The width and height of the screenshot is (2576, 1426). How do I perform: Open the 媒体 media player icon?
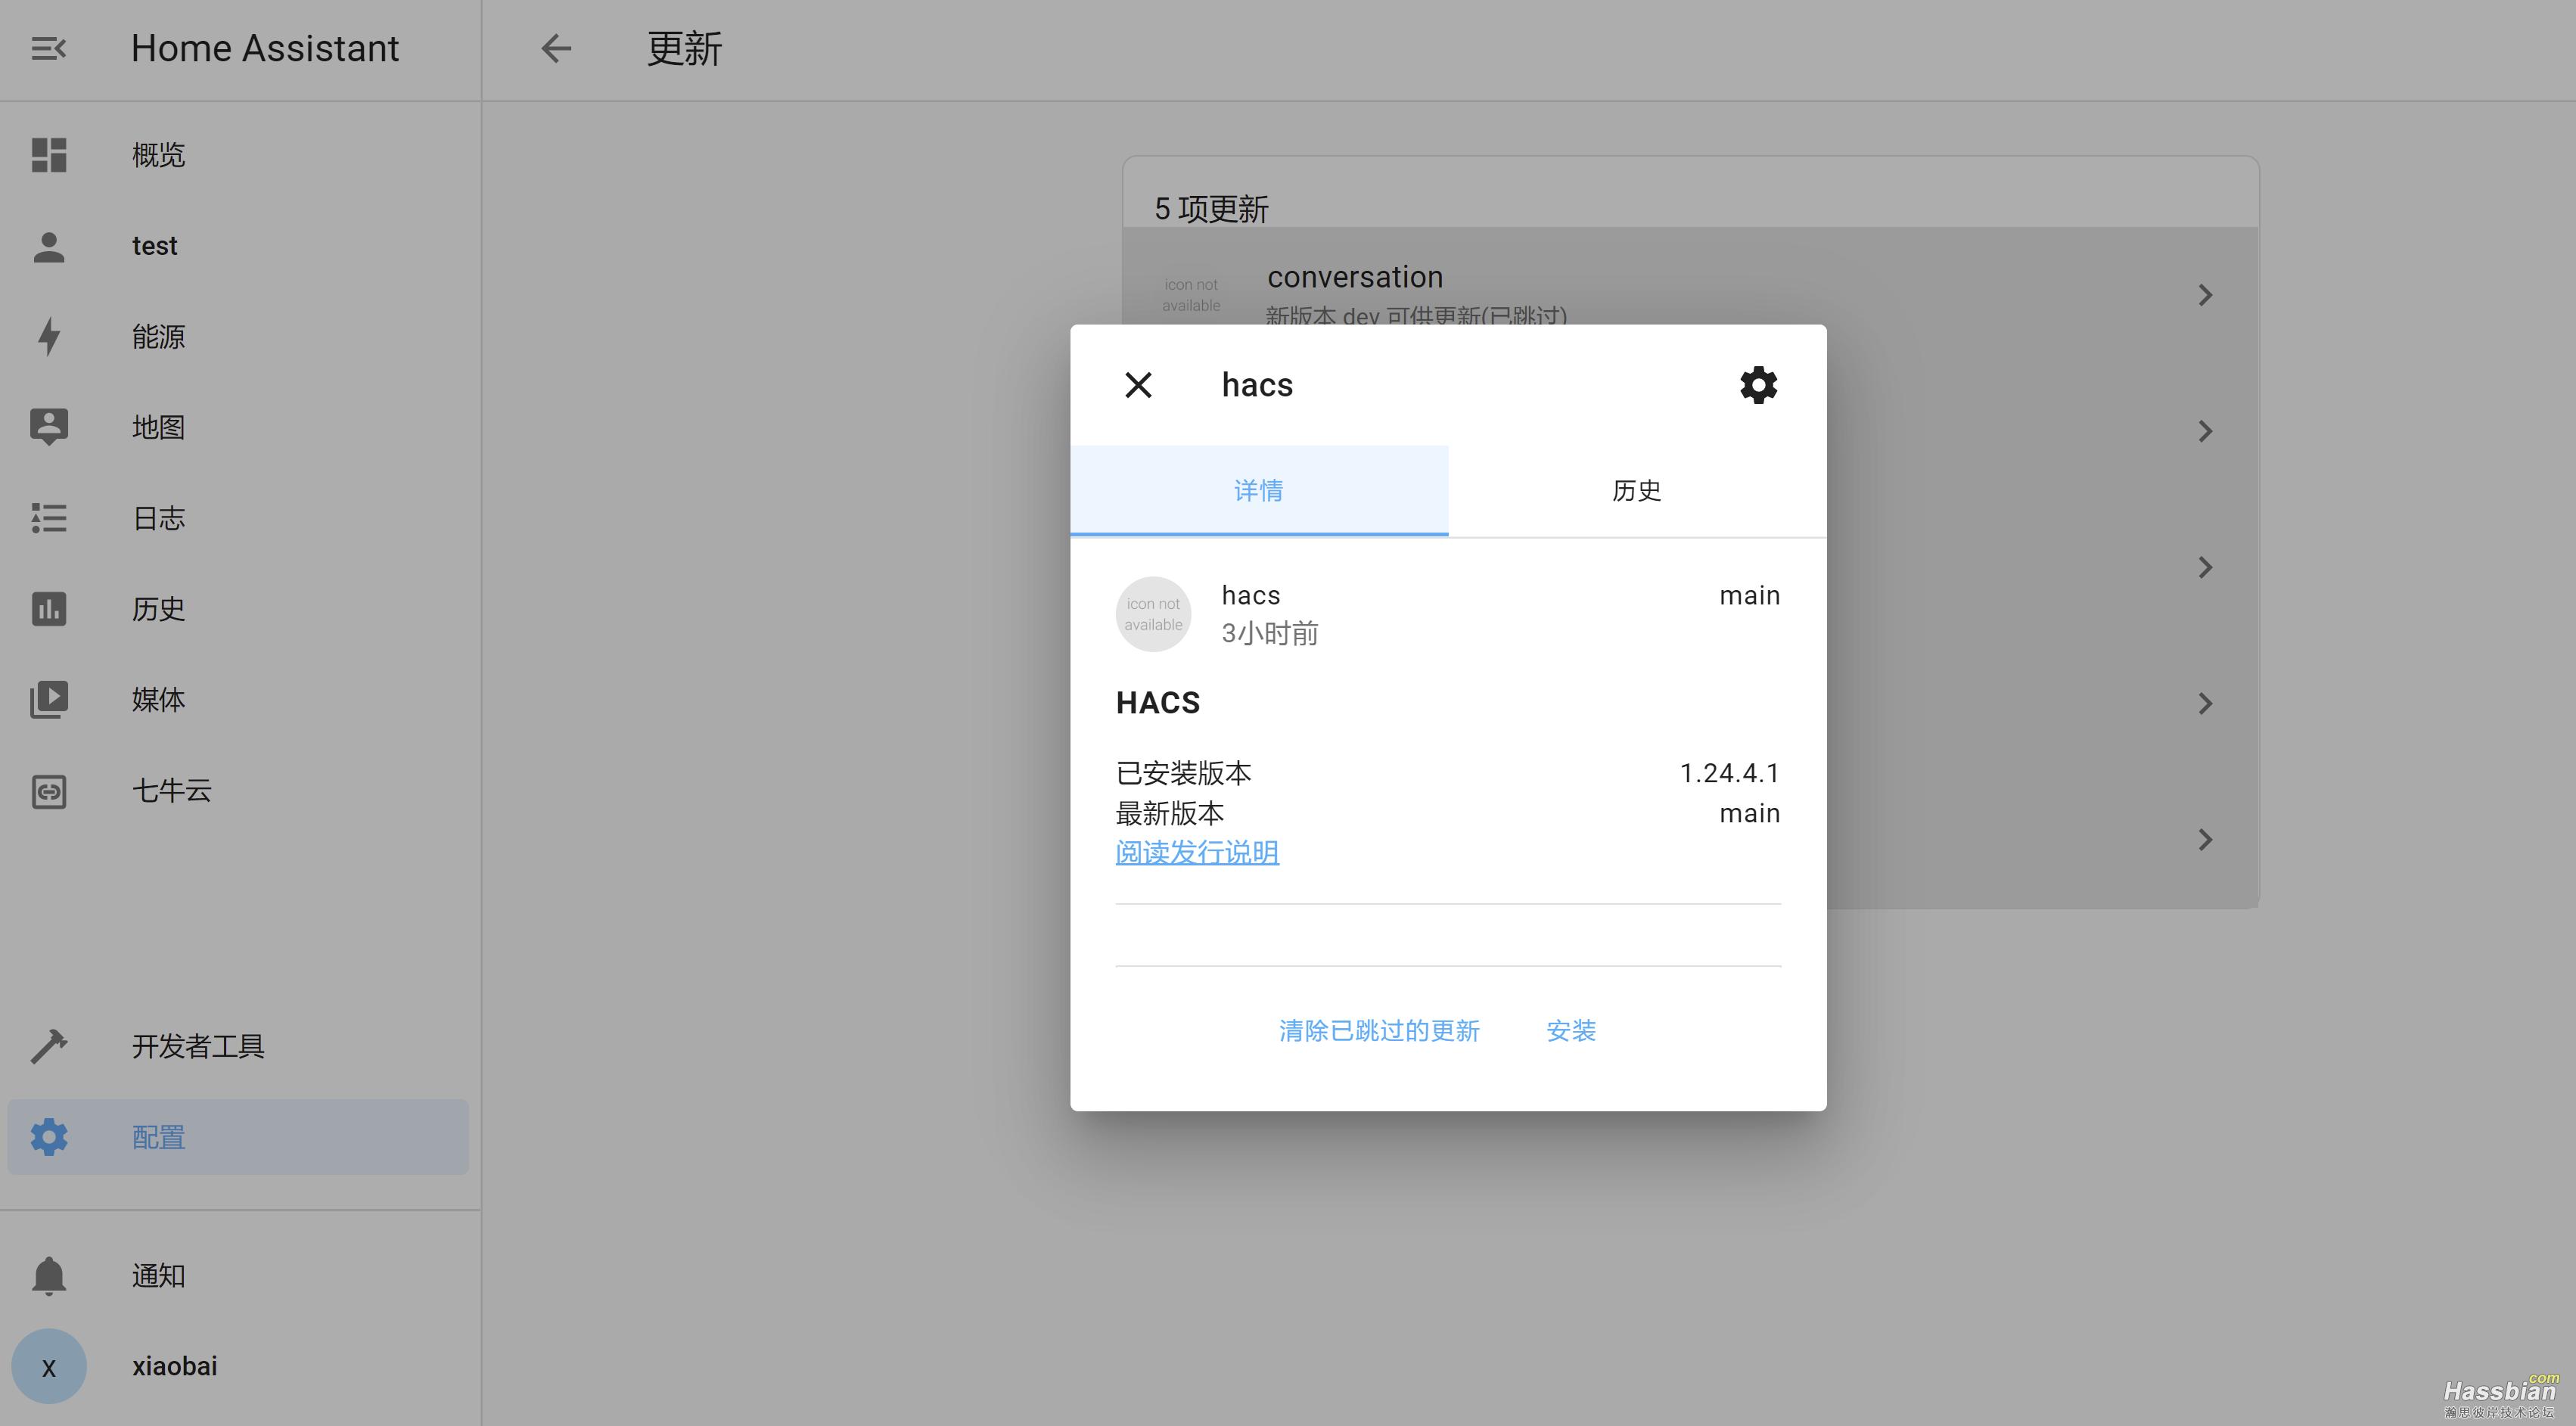coord(48,700)
